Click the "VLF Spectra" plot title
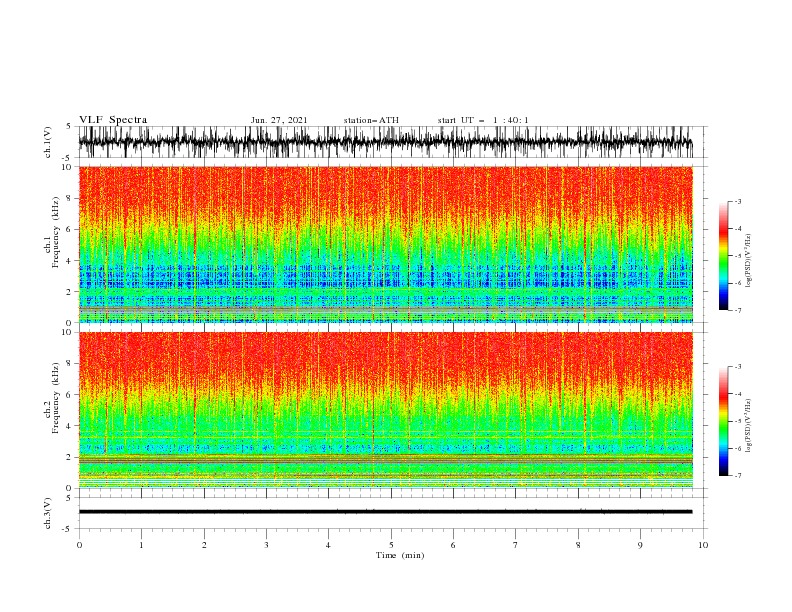The width and height of the screenshot is (792, 612). coord(113,120)
